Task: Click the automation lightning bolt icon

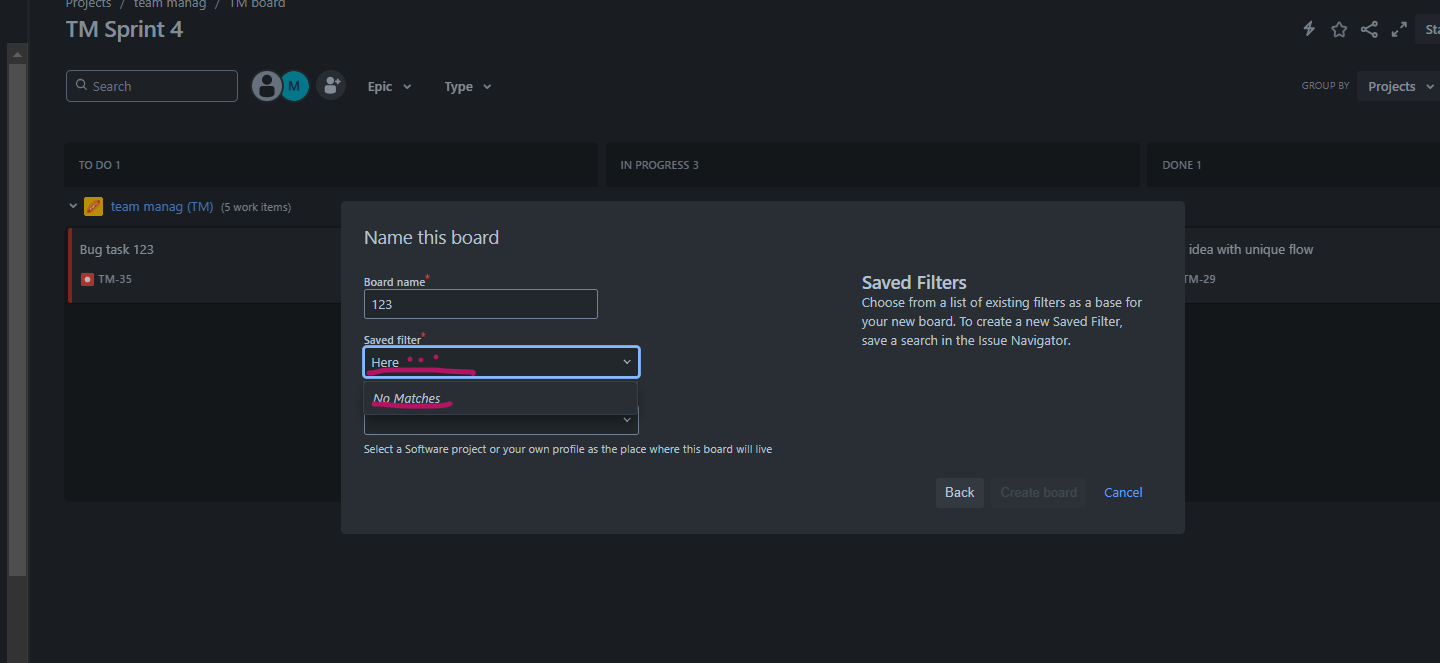Action: (x=1309, y=29)
